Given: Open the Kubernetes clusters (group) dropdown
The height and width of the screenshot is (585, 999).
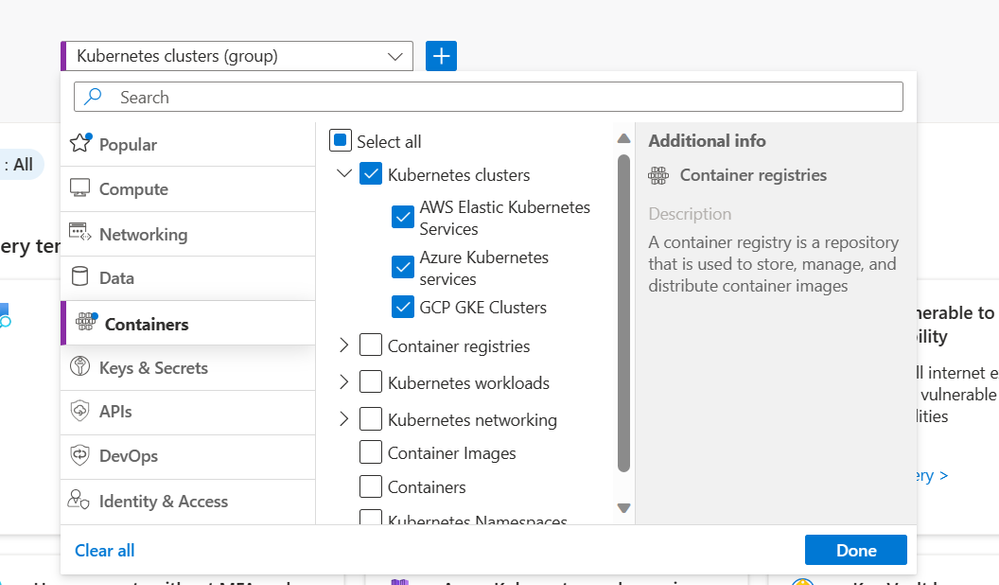Looking at the screenshot, I should [x=237, y=56].
